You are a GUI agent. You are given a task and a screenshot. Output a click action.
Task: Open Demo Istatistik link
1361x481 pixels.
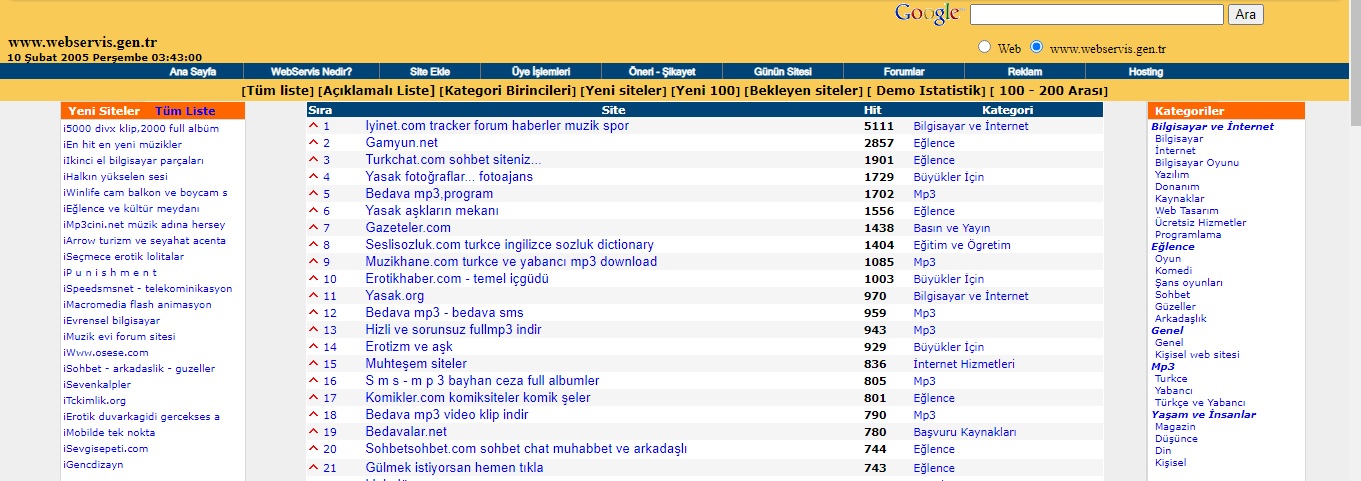click(930, 91)
